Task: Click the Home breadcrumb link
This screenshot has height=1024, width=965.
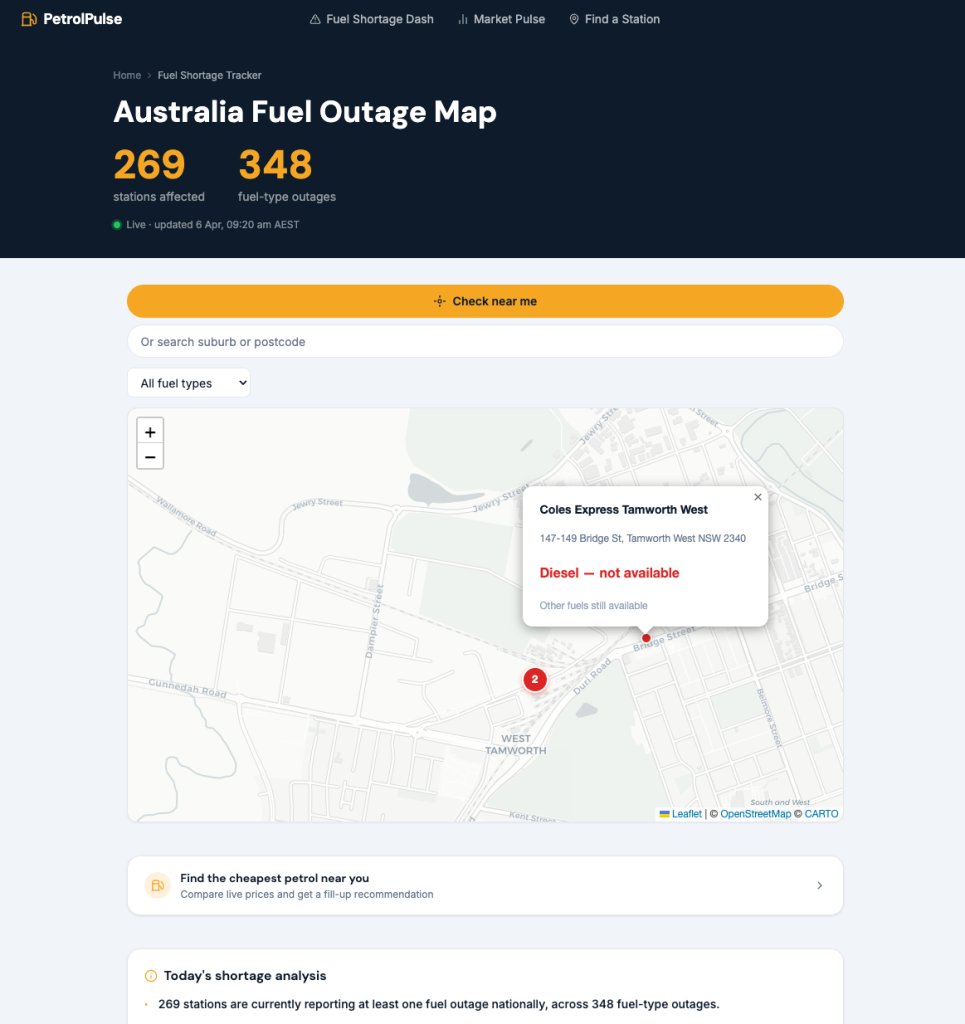Action: click(x=127, y=75)
